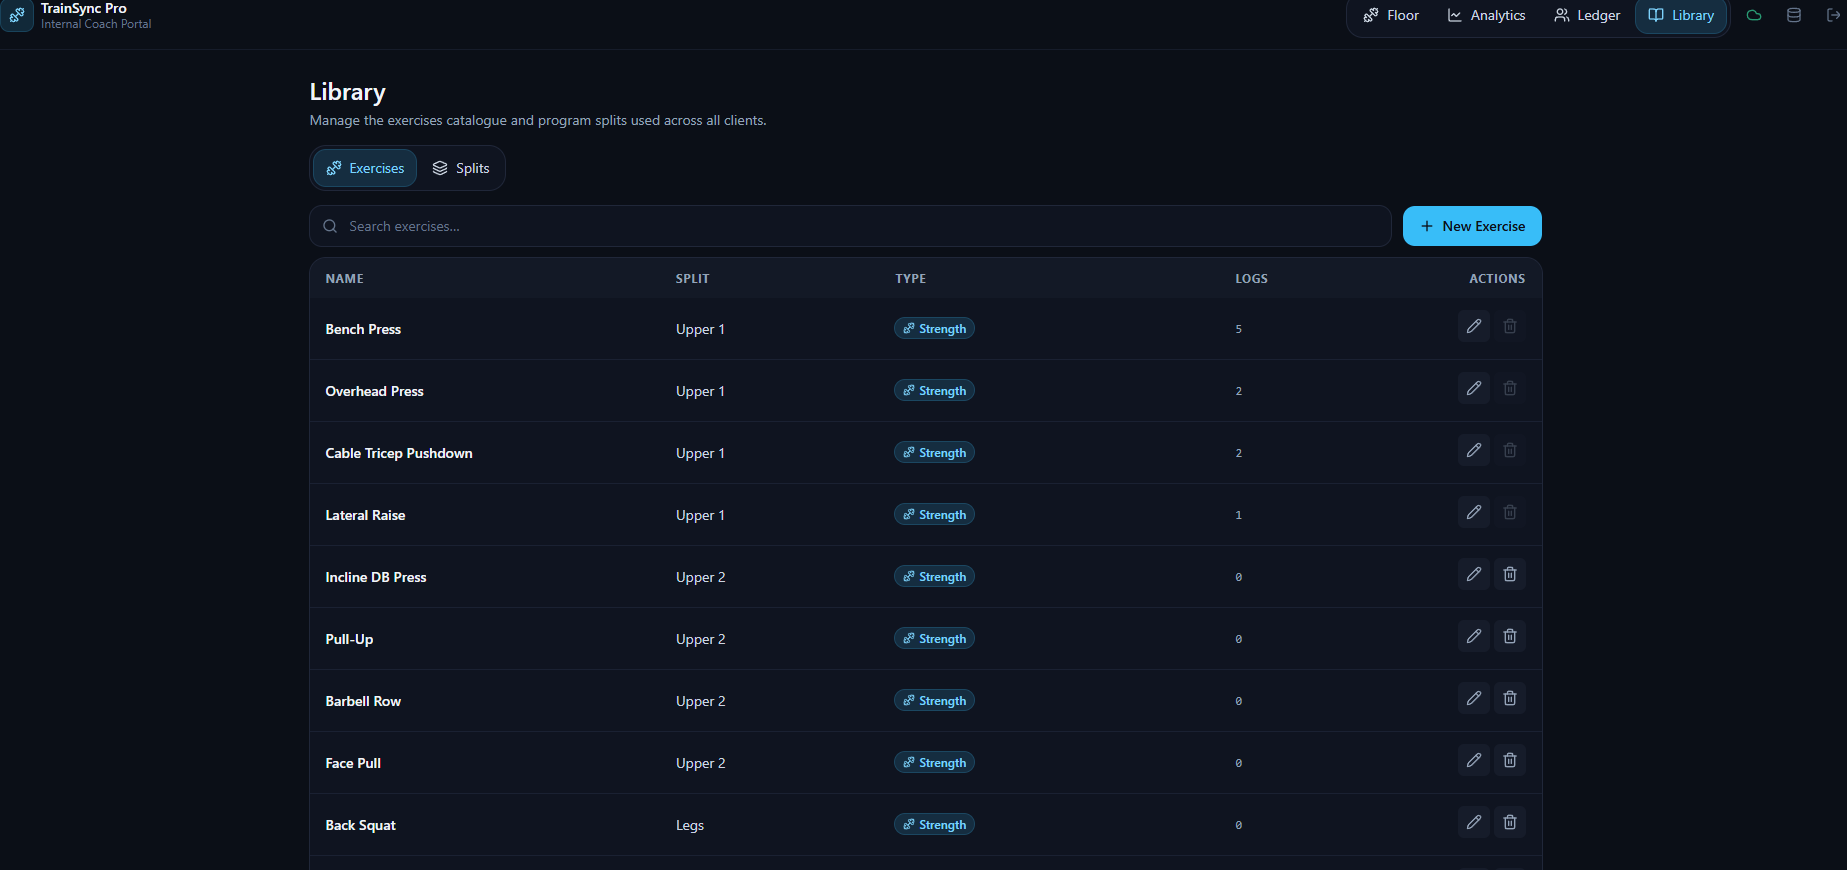
Task: Select the Pull-Up name
Action: click(349, 639)
